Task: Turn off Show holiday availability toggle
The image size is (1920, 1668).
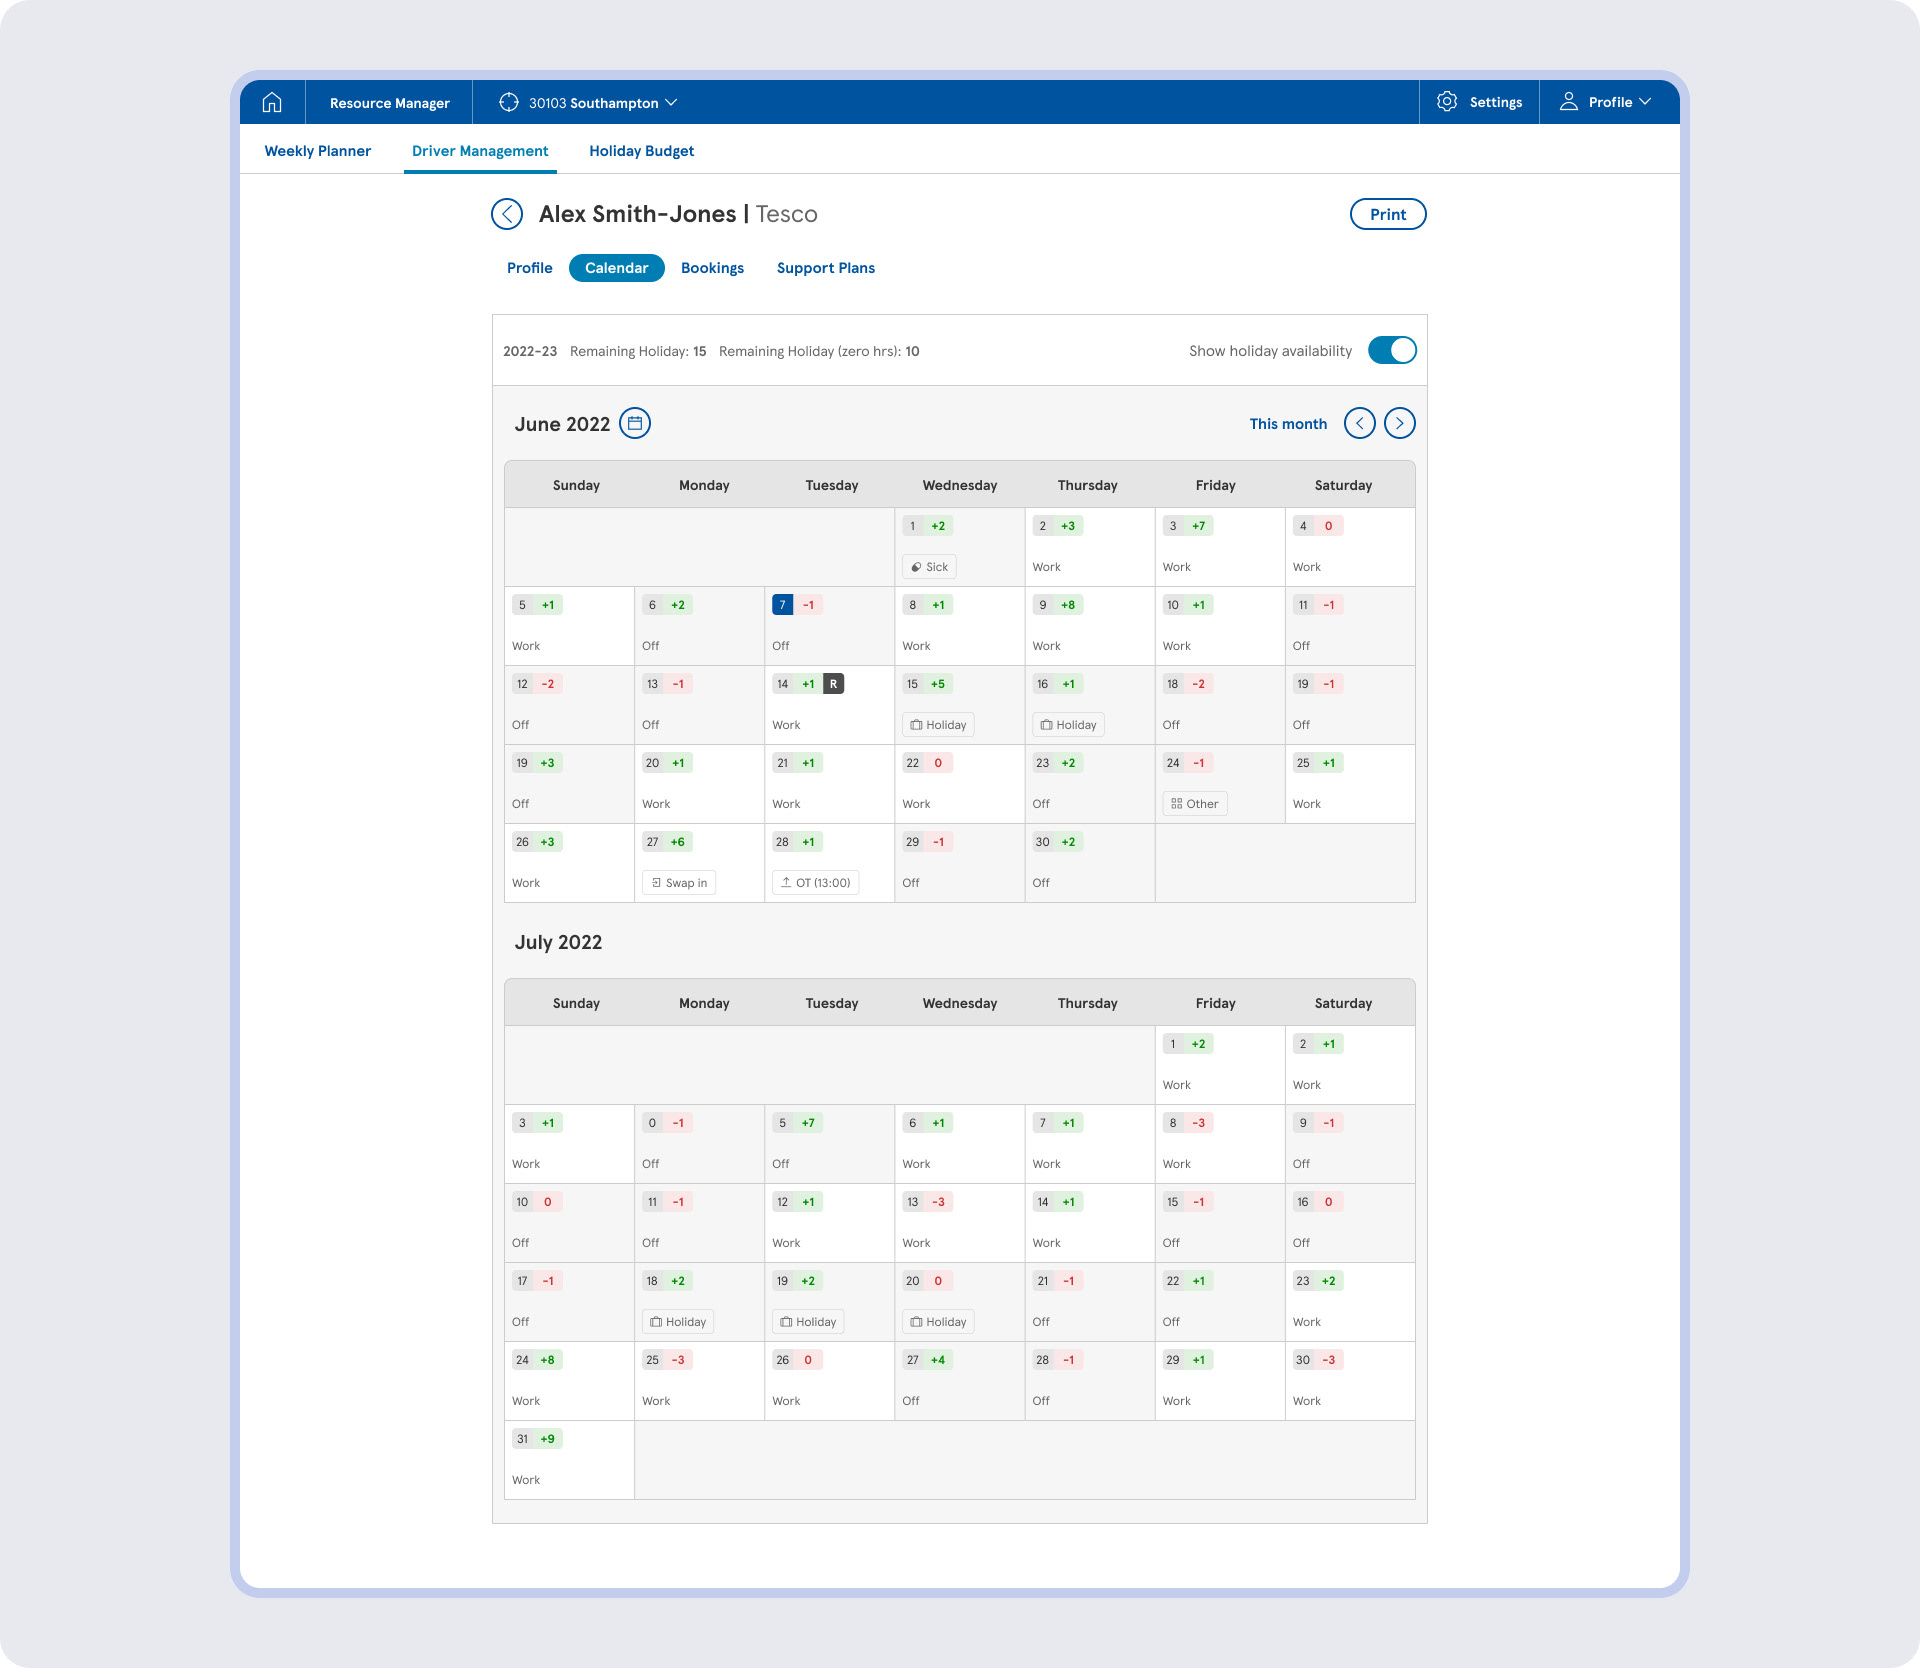Action: pos(1392,351)
